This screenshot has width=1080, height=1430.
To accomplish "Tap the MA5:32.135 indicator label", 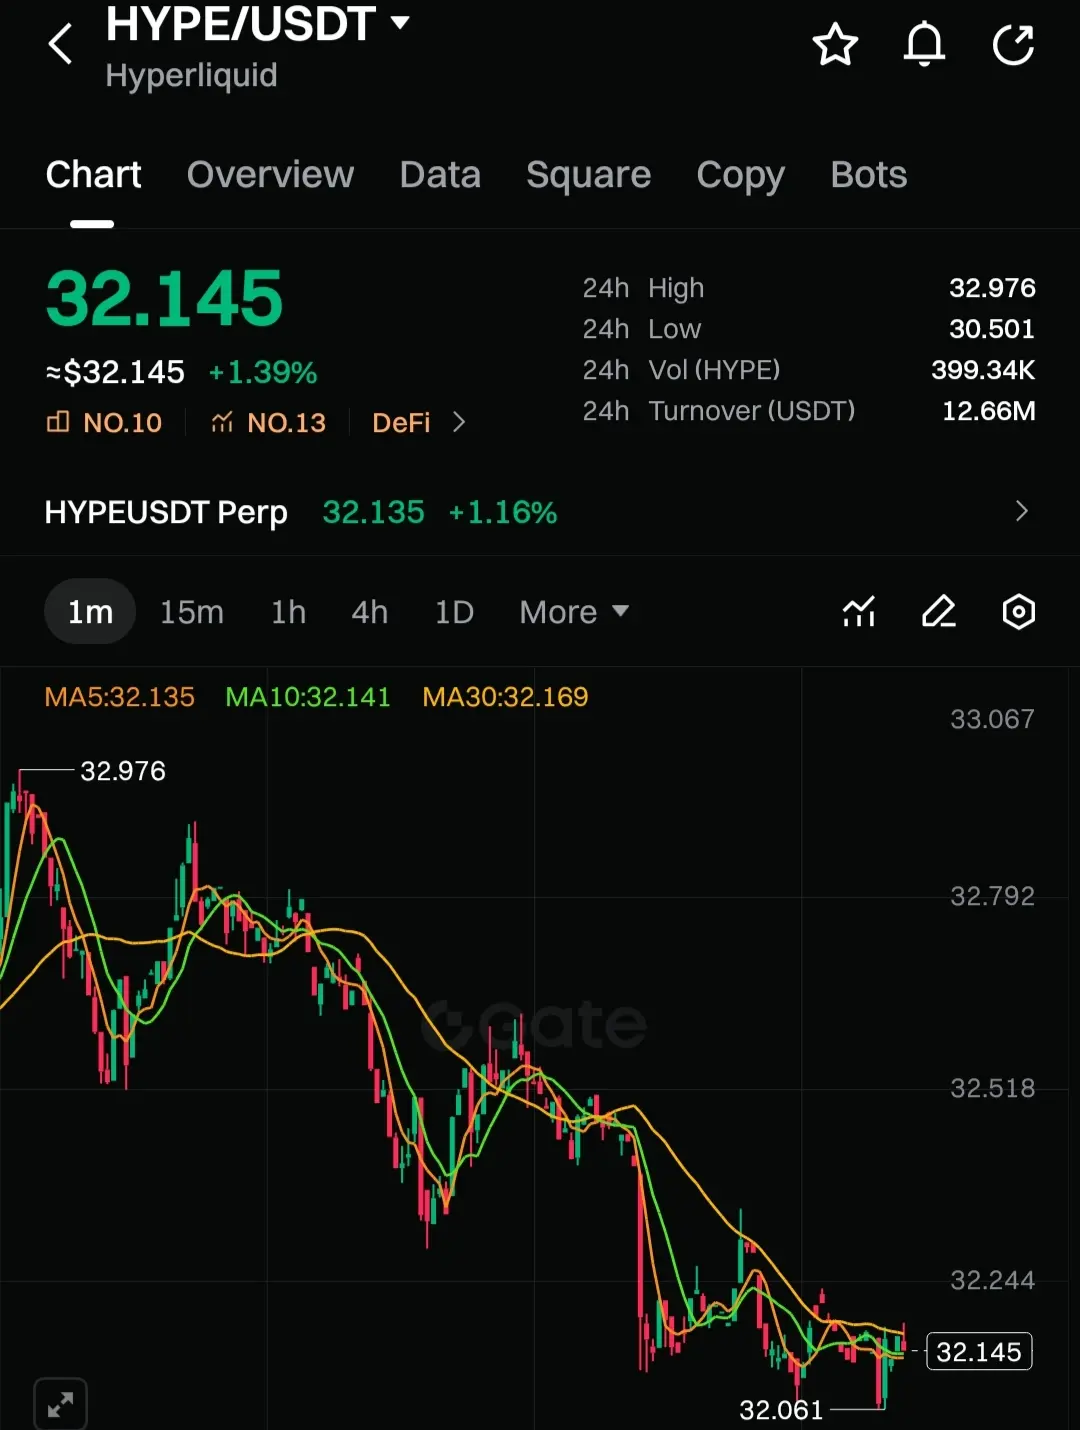I will [120, 697].
